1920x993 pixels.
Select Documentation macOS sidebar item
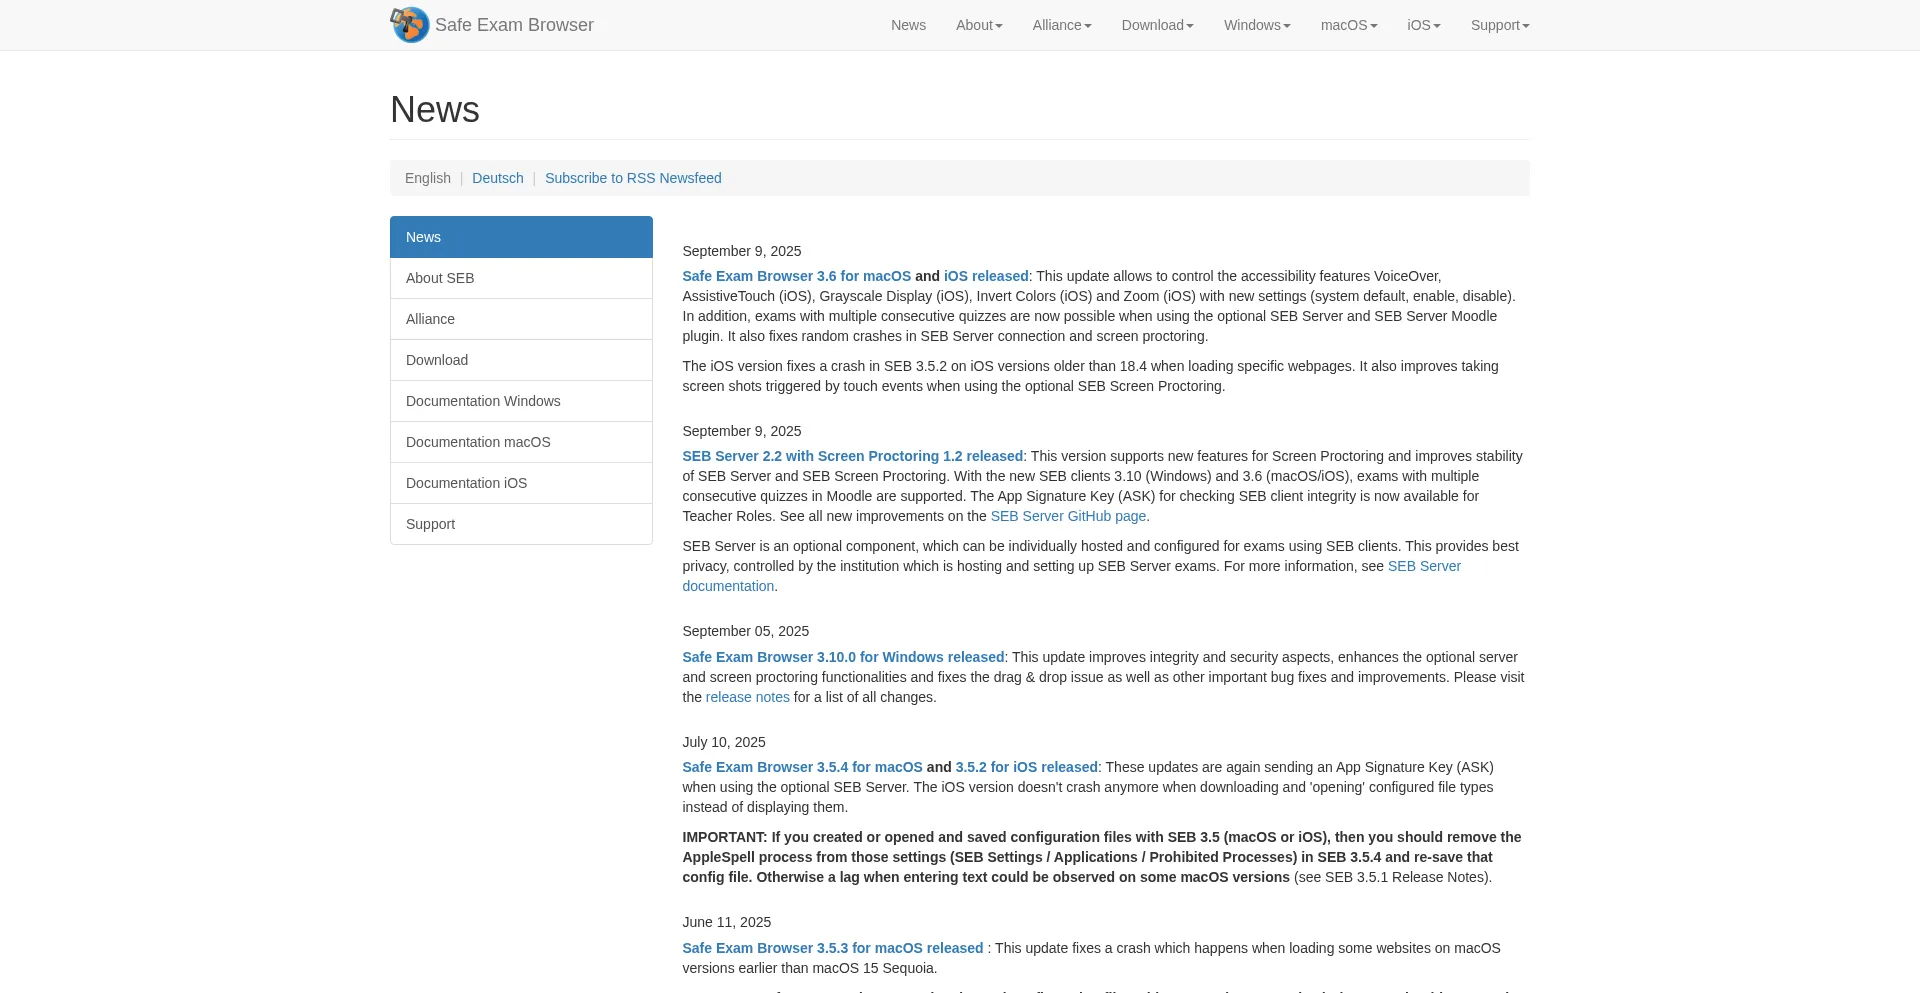click(478, 442)
